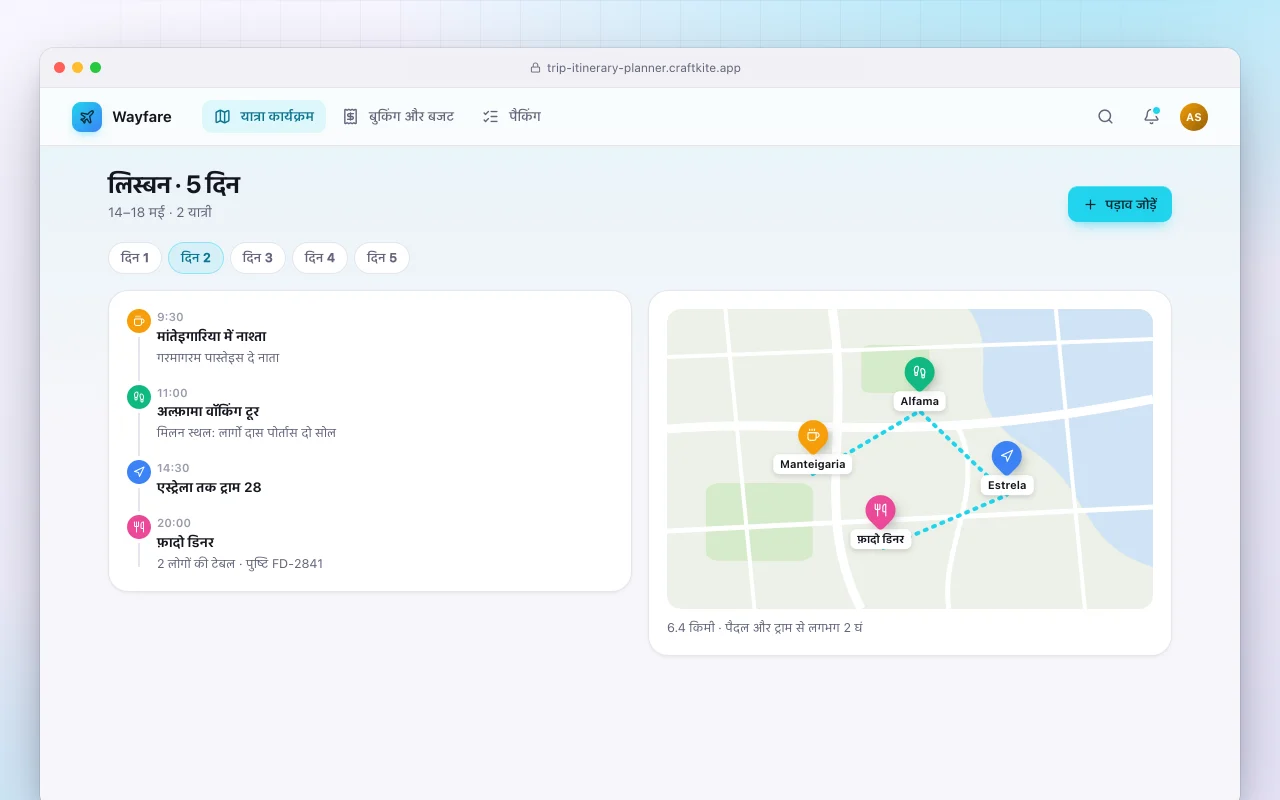
Task: Open the AS profile avatar
Action: (1194, 117)
